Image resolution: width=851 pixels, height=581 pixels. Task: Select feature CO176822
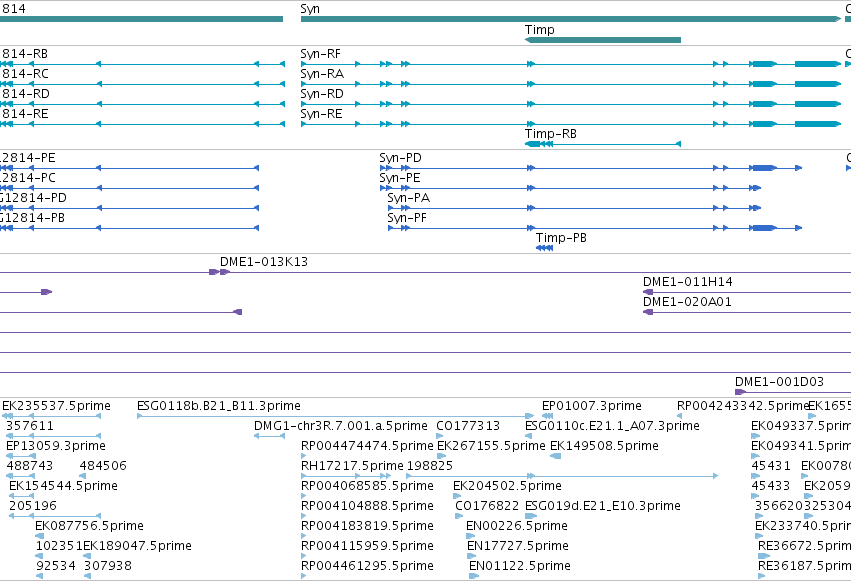pyautogui.click(x=487, y=506)
